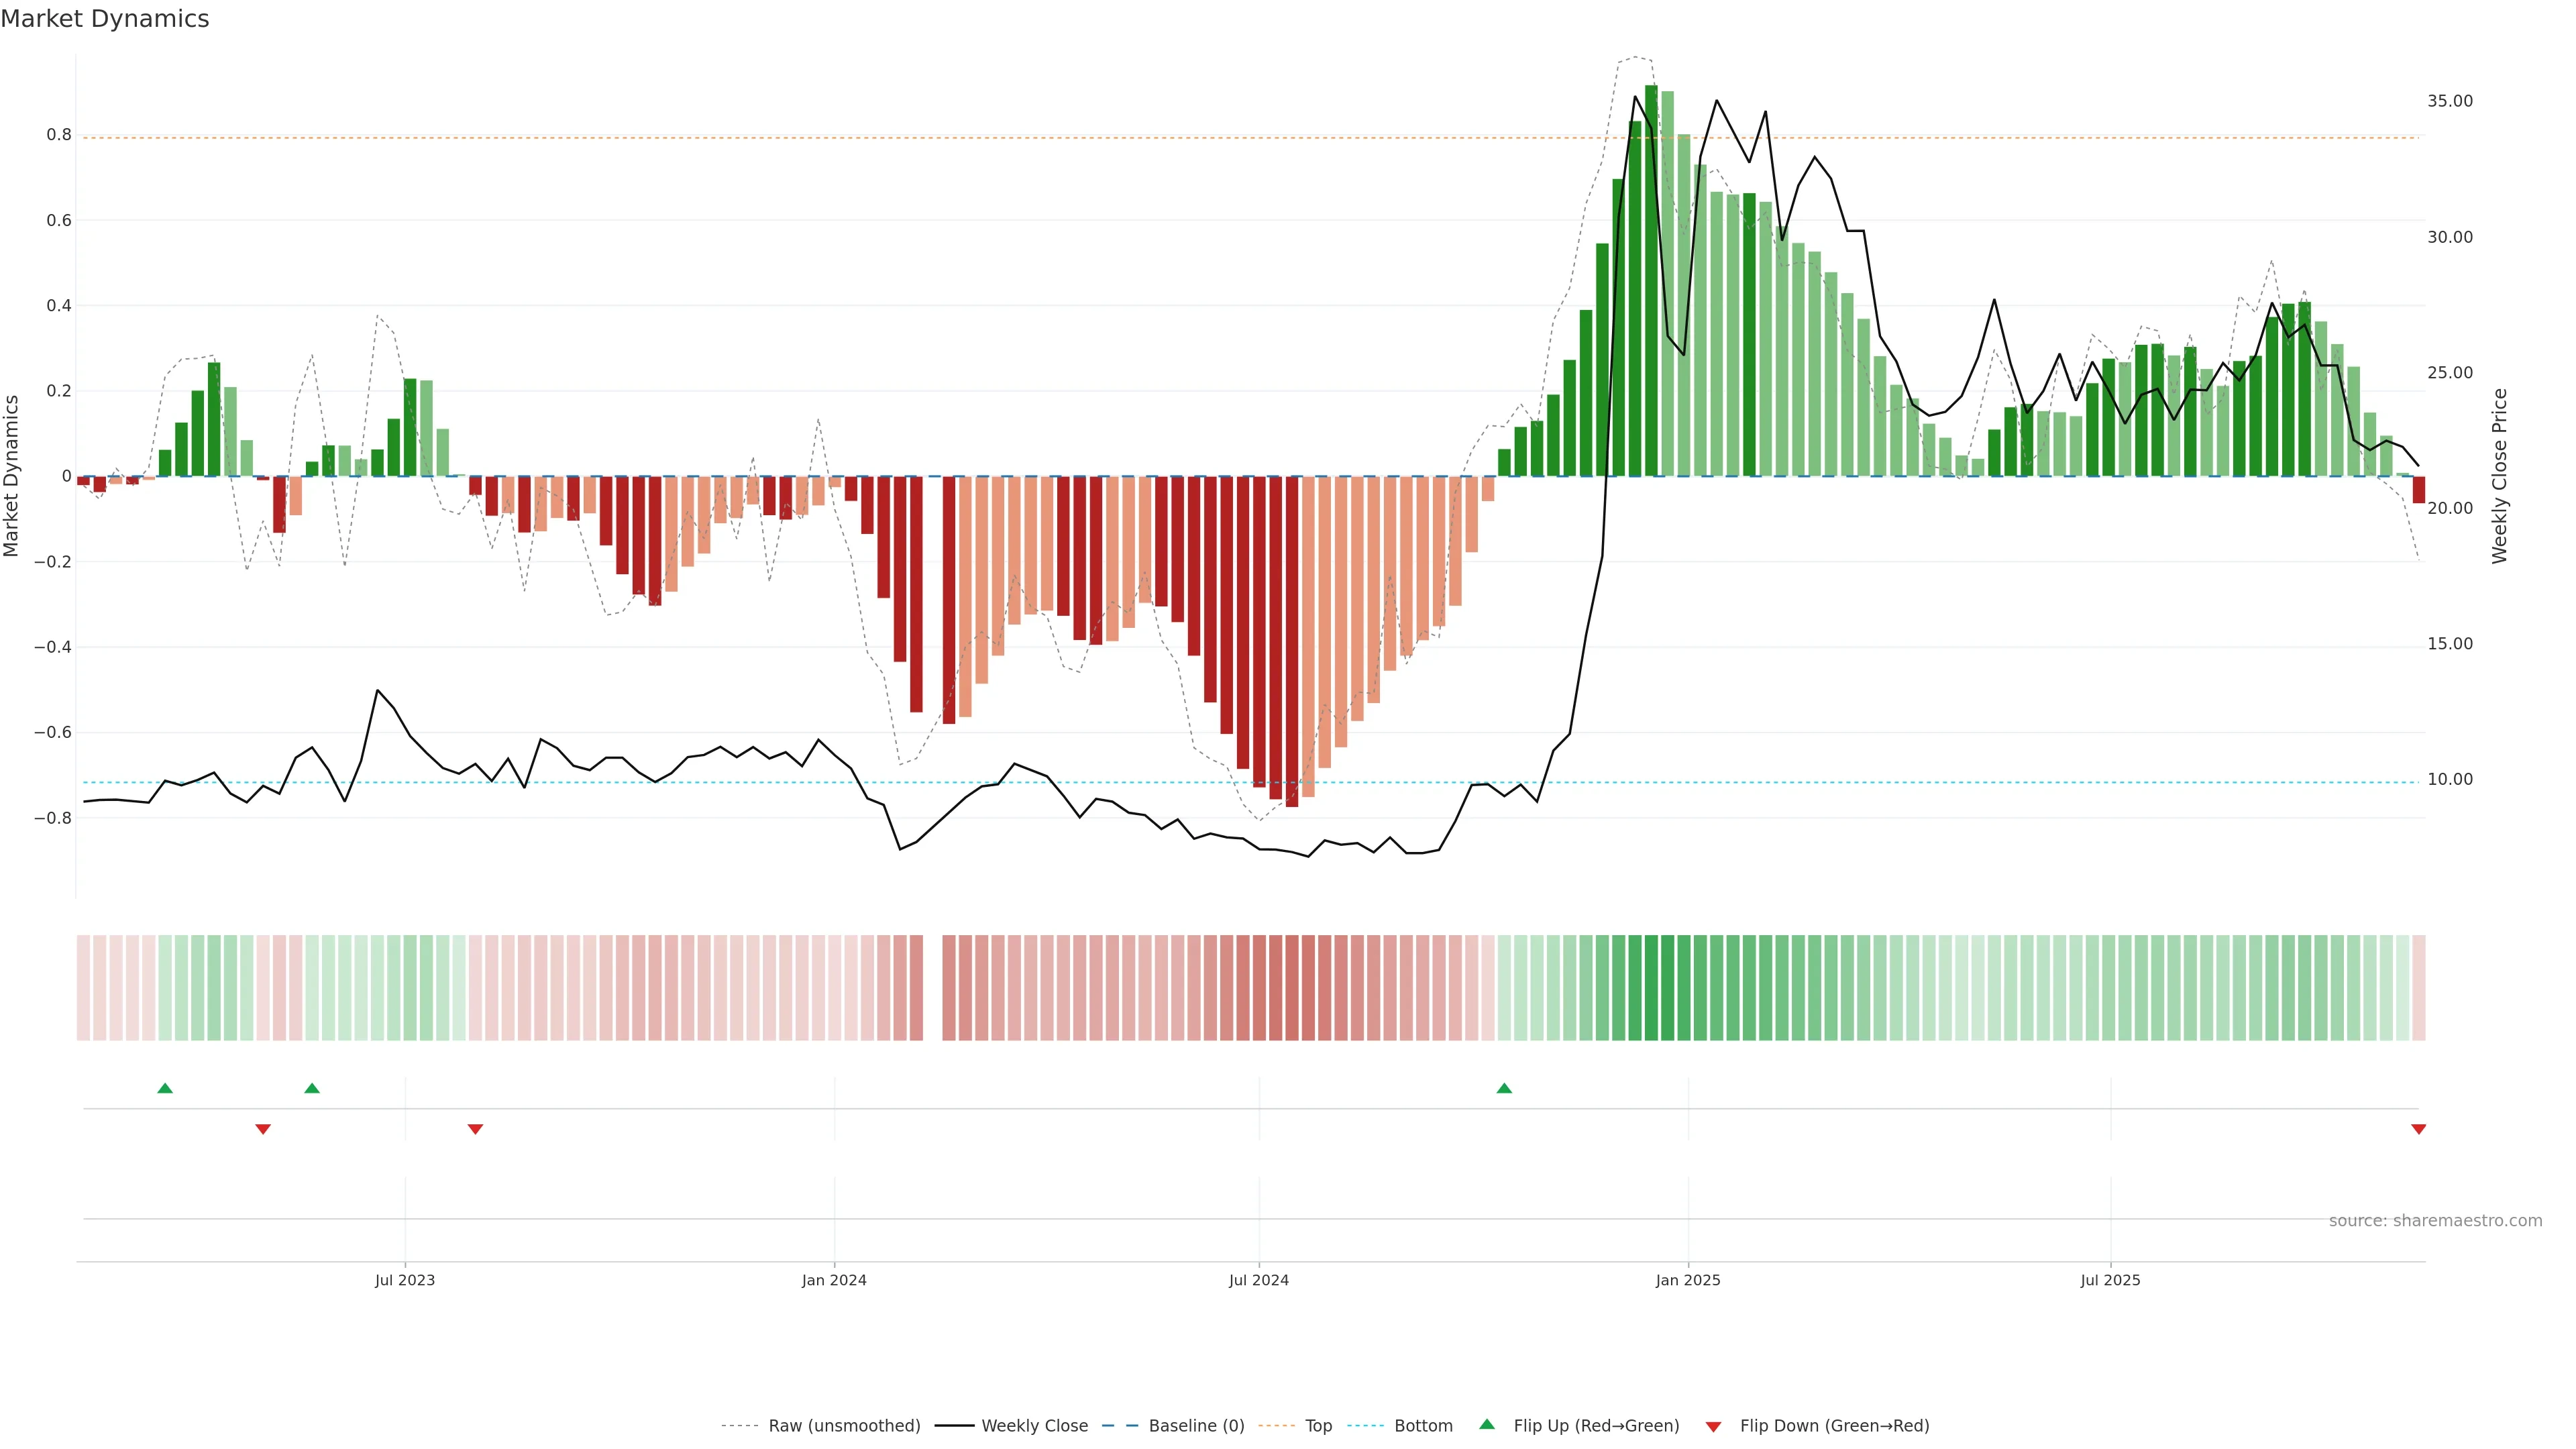Click the Jul 2023 axis label
Viewport: 2576px width, 1449px height.
pos(405,1280)
